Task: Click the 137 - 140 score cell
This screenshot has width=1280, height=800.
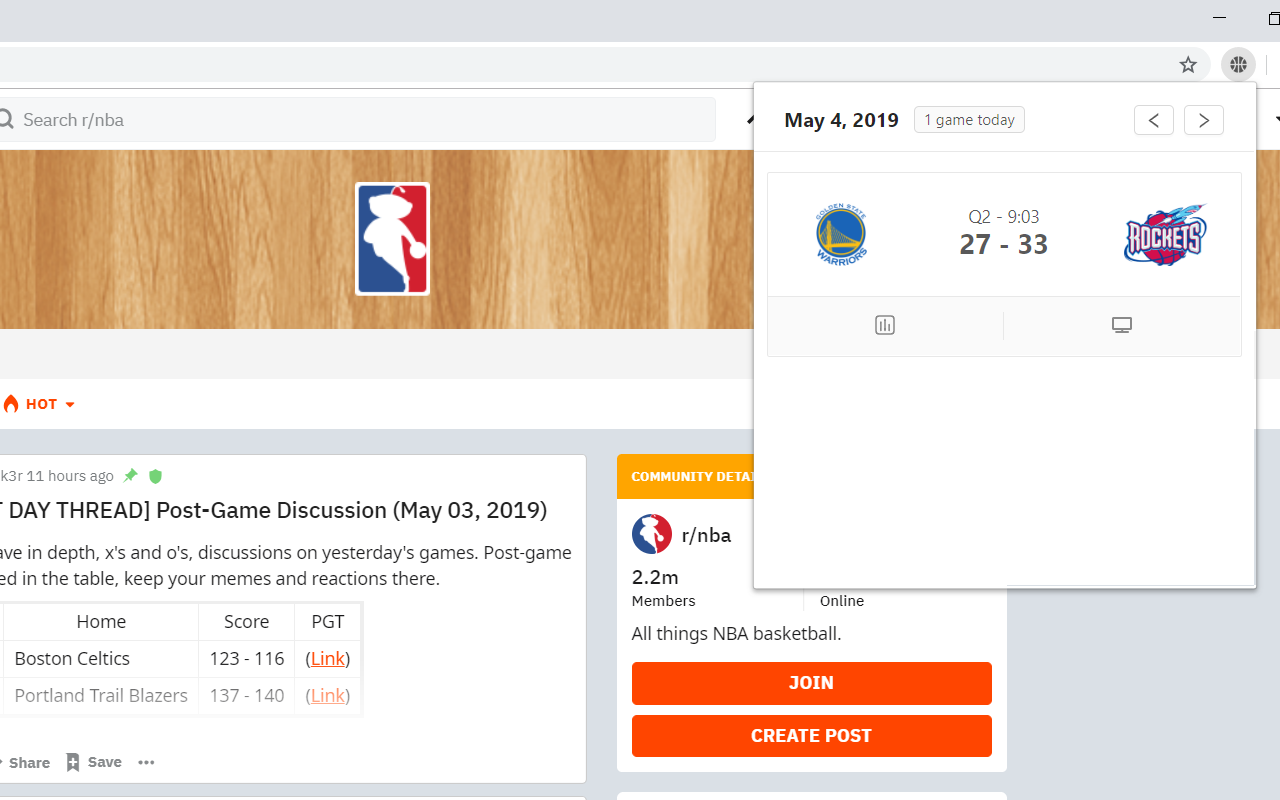Action: [x=247, y=696]
